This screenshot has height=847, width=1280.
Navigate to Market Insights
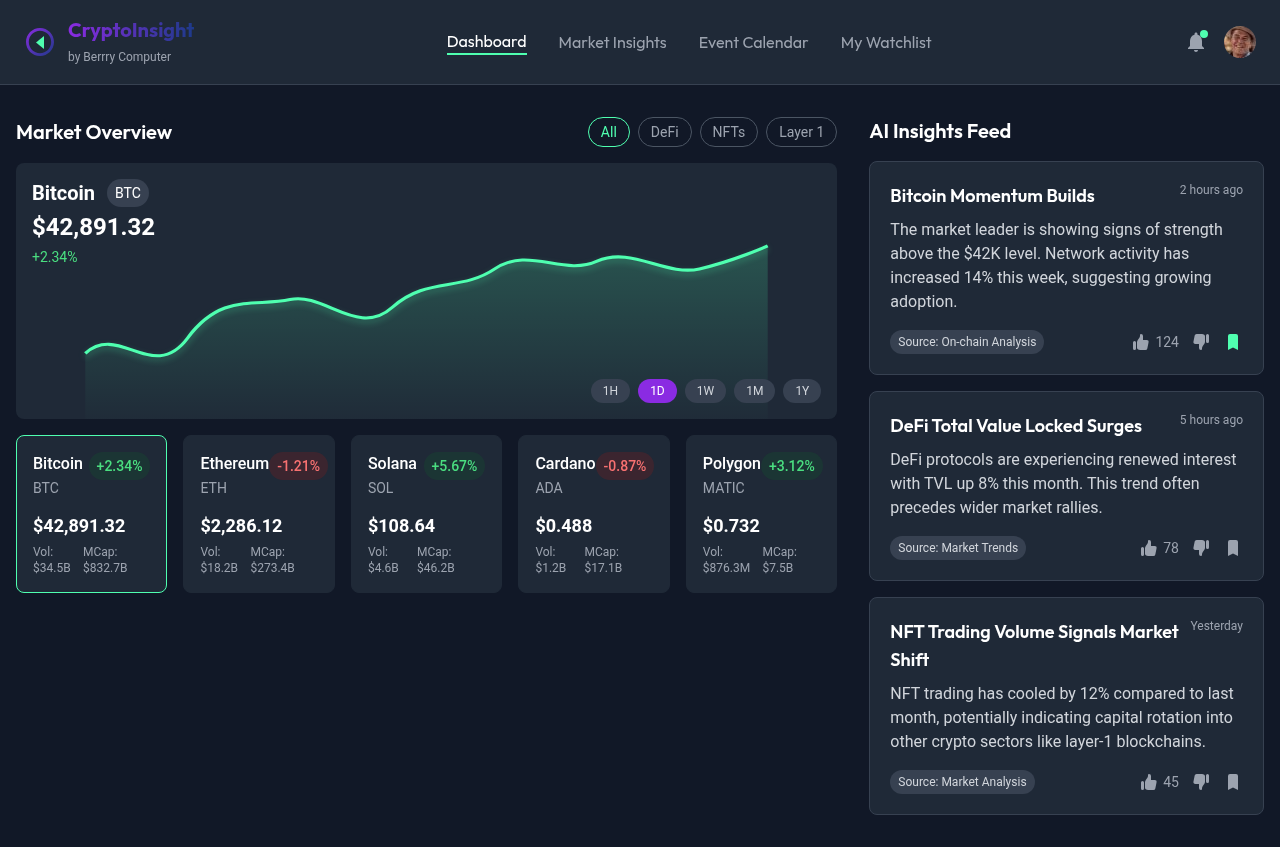[612, 42]
